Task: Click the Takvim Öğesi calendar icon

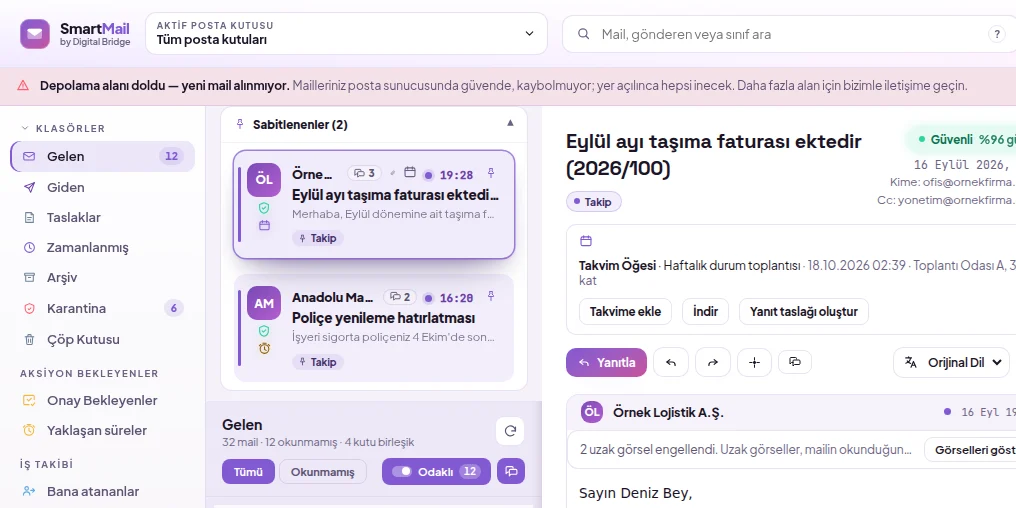Action: [x=586, y=241]
